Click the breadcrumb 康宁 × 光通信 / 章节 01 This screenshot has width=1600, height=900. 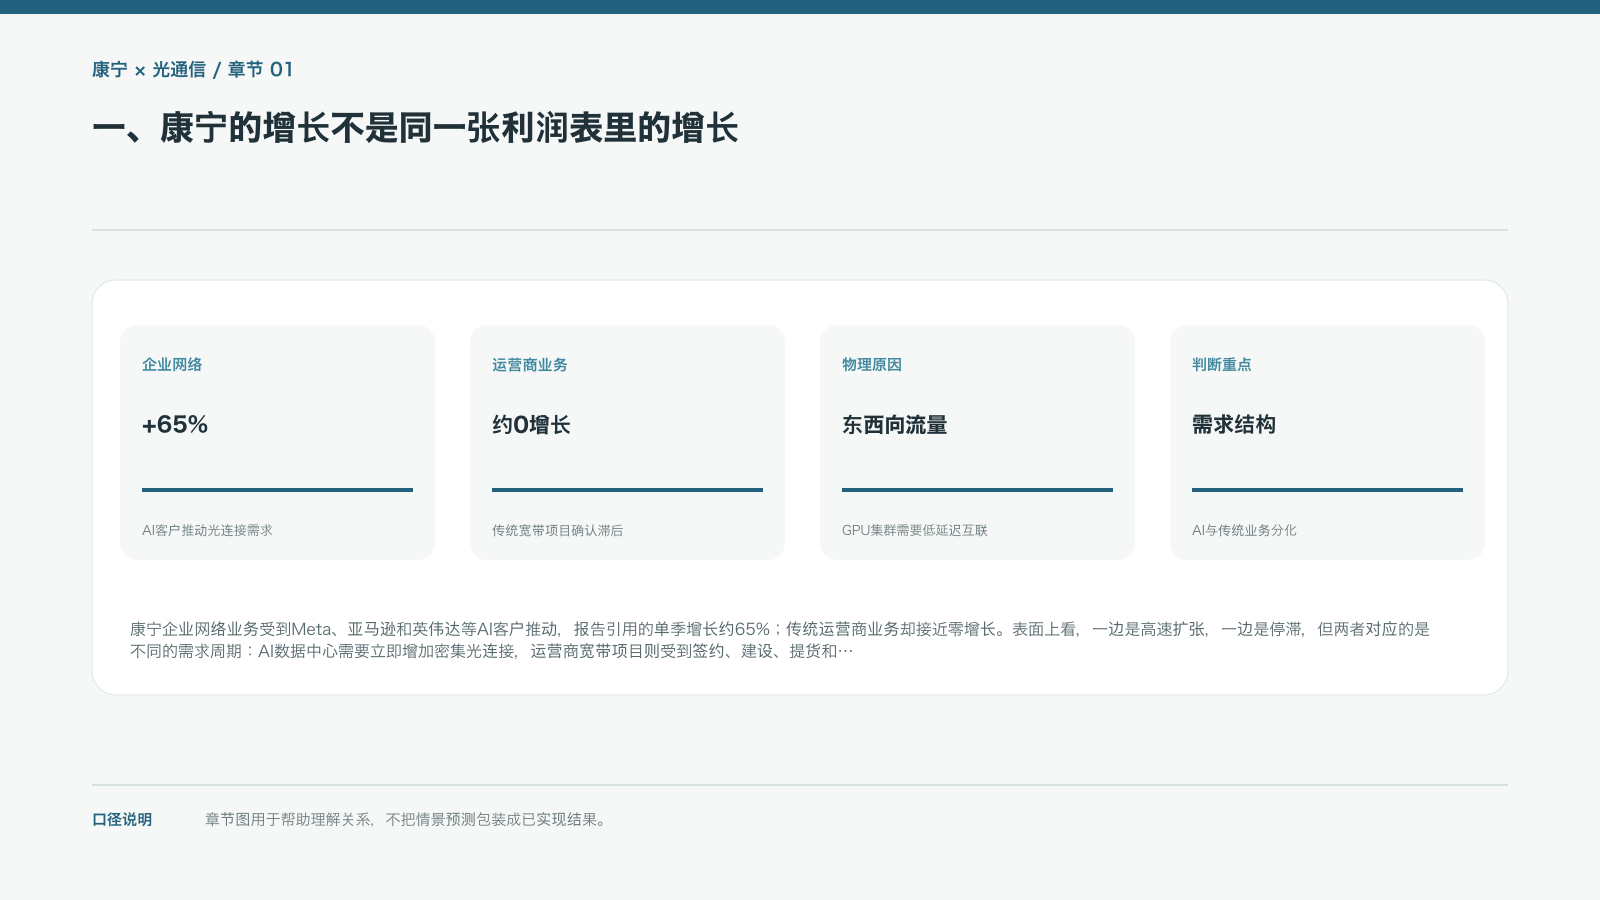pyautogui.click(x=192, y=69)
